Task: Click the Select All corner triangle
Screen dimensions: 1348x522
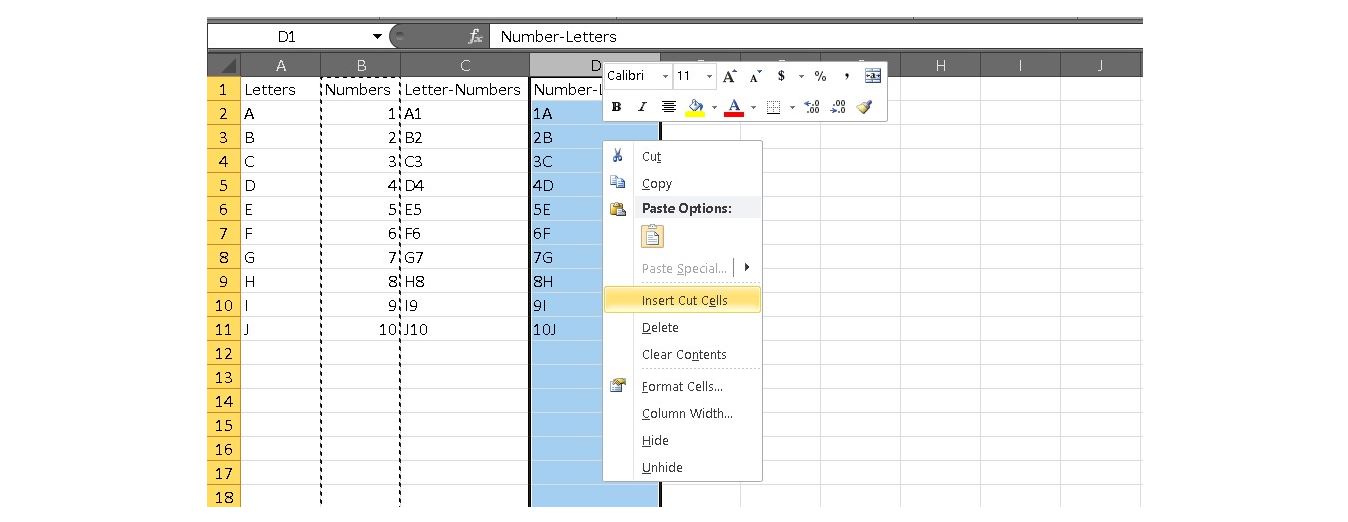Action: [224, 65]
